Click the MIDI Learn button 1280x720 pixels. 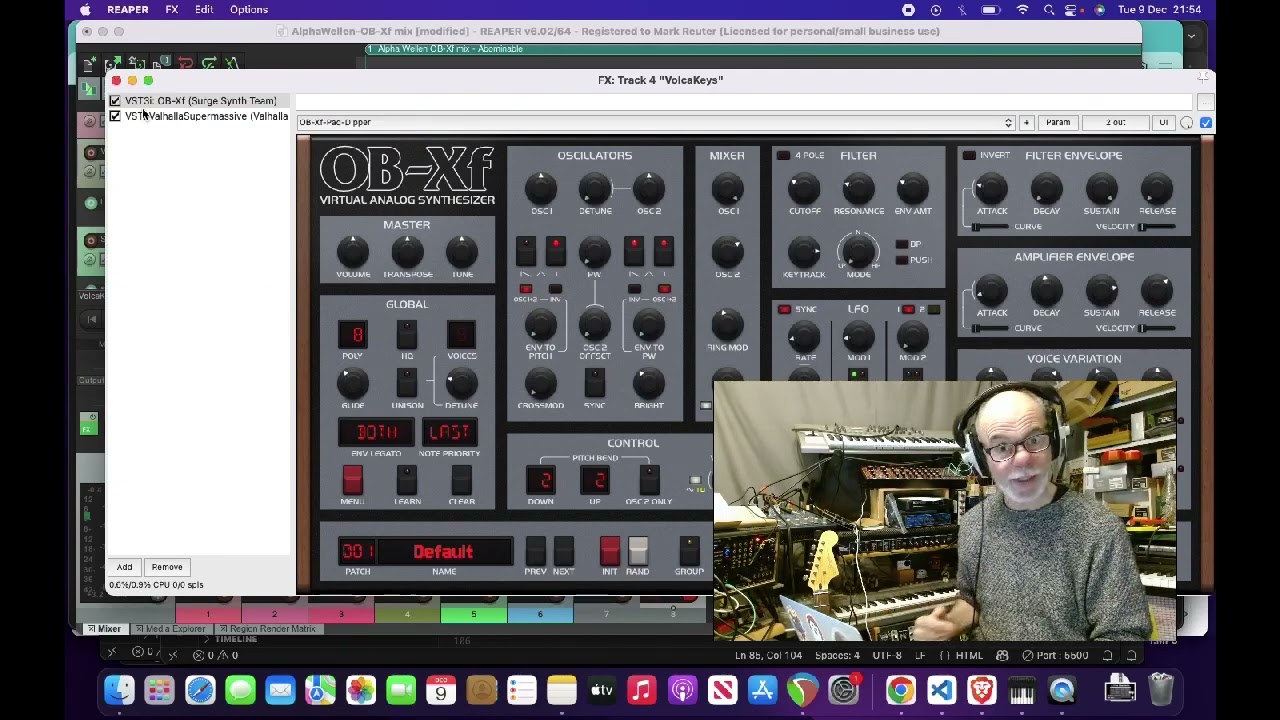(407, 479)
